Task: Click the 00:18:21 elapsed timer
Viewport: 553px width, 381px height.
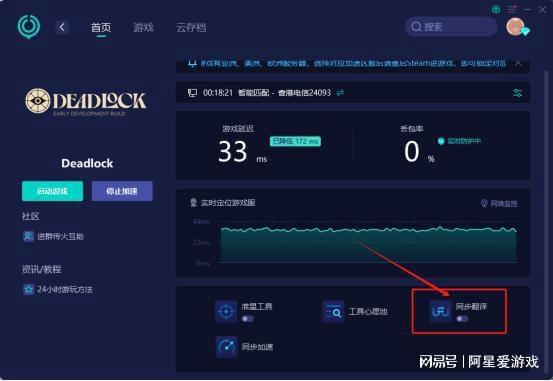Action: [218, 93]
